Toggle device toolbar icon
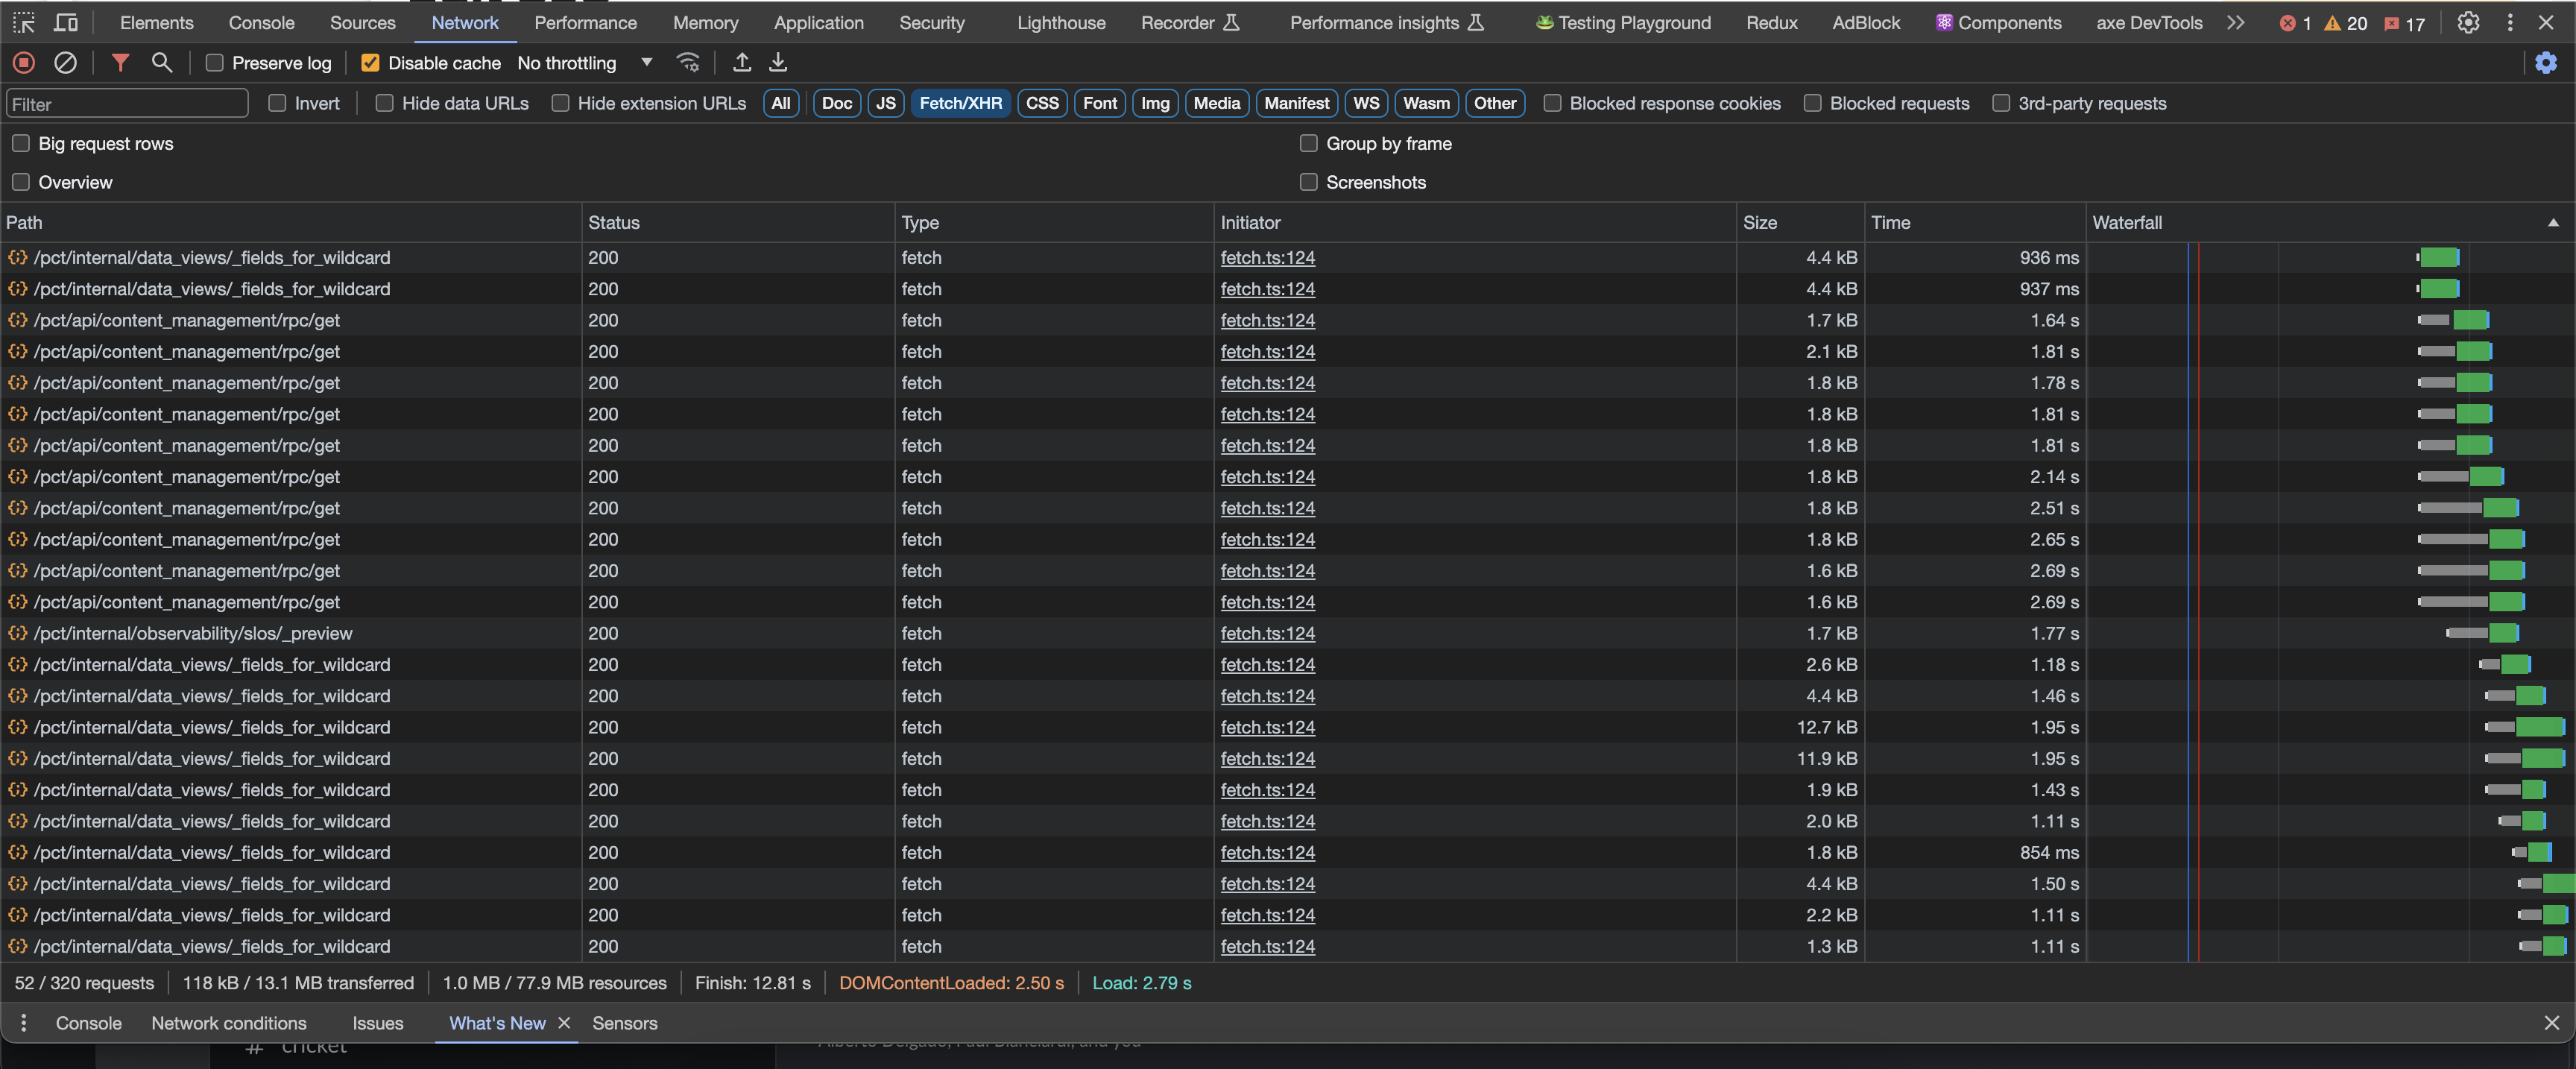The height and width of the screenshot is (1069, 2576). coord(66,22)
